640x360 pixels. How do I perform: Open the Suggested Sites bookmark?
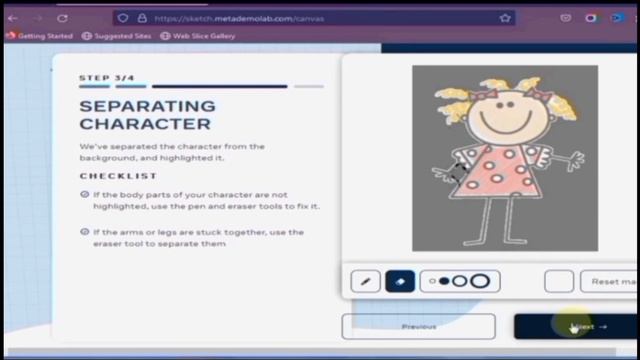click(116, 36)
